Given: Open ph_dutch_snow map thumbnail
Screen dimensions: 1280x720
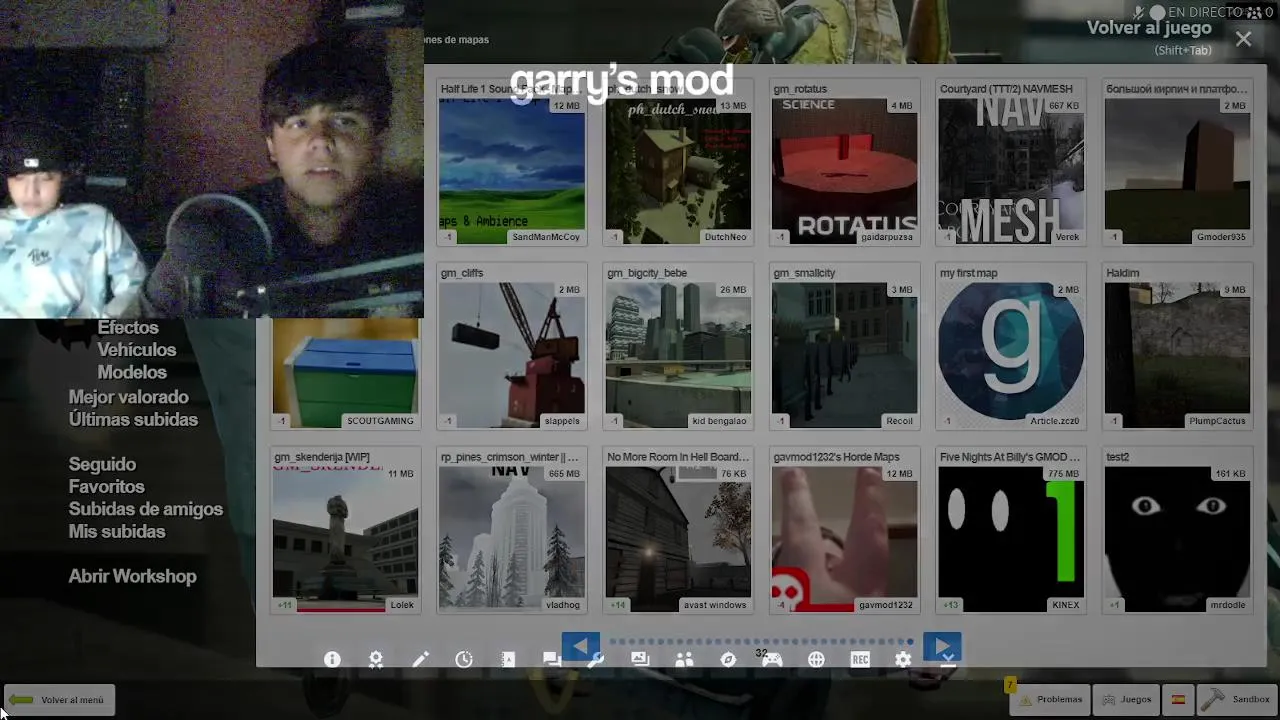Looking at the screenshot, I should pos(678,171).
